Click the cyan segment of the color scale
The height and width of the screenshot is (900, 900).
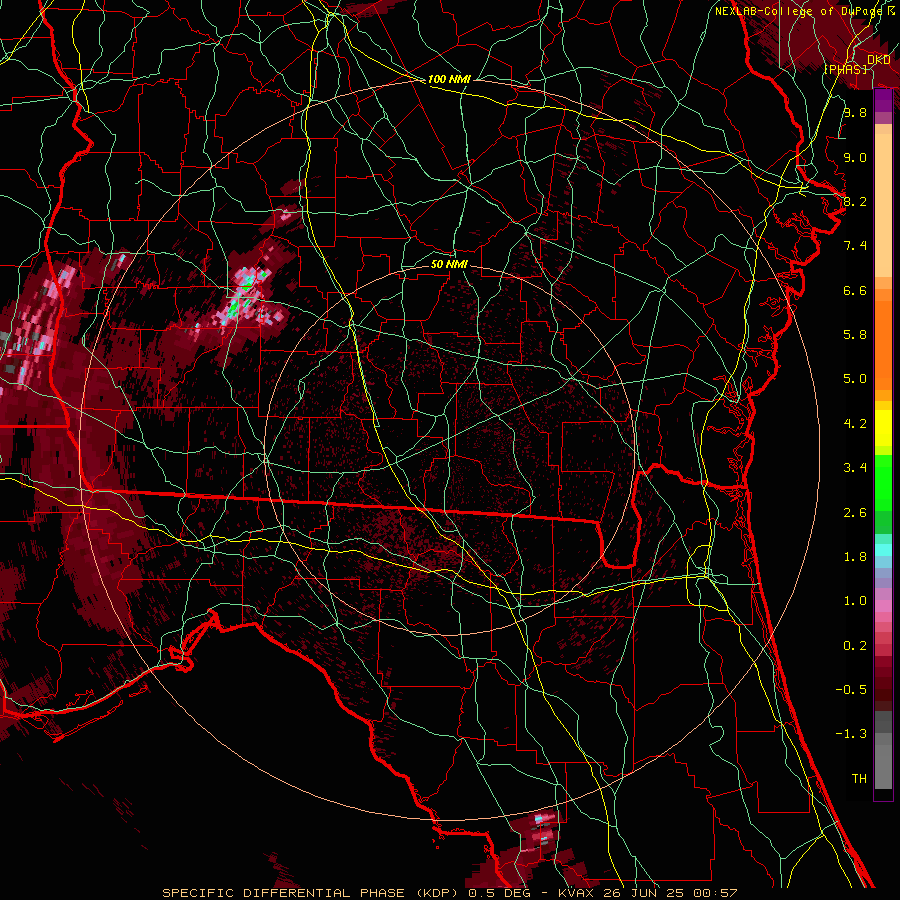click(883, 550)
